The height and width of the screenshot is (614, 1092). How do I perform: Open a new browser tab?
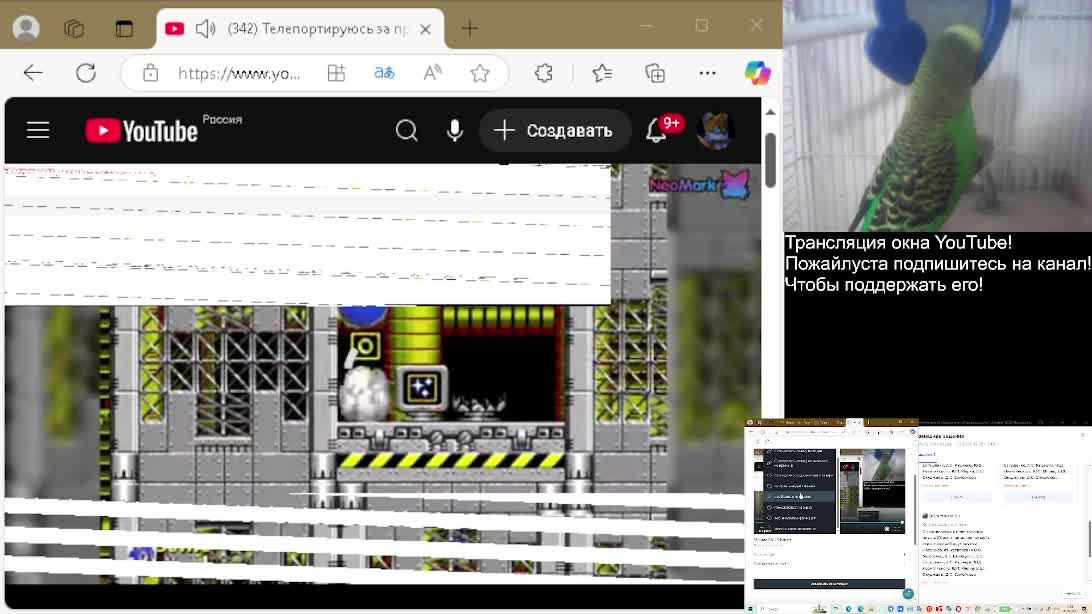click(x=470, y=29)
